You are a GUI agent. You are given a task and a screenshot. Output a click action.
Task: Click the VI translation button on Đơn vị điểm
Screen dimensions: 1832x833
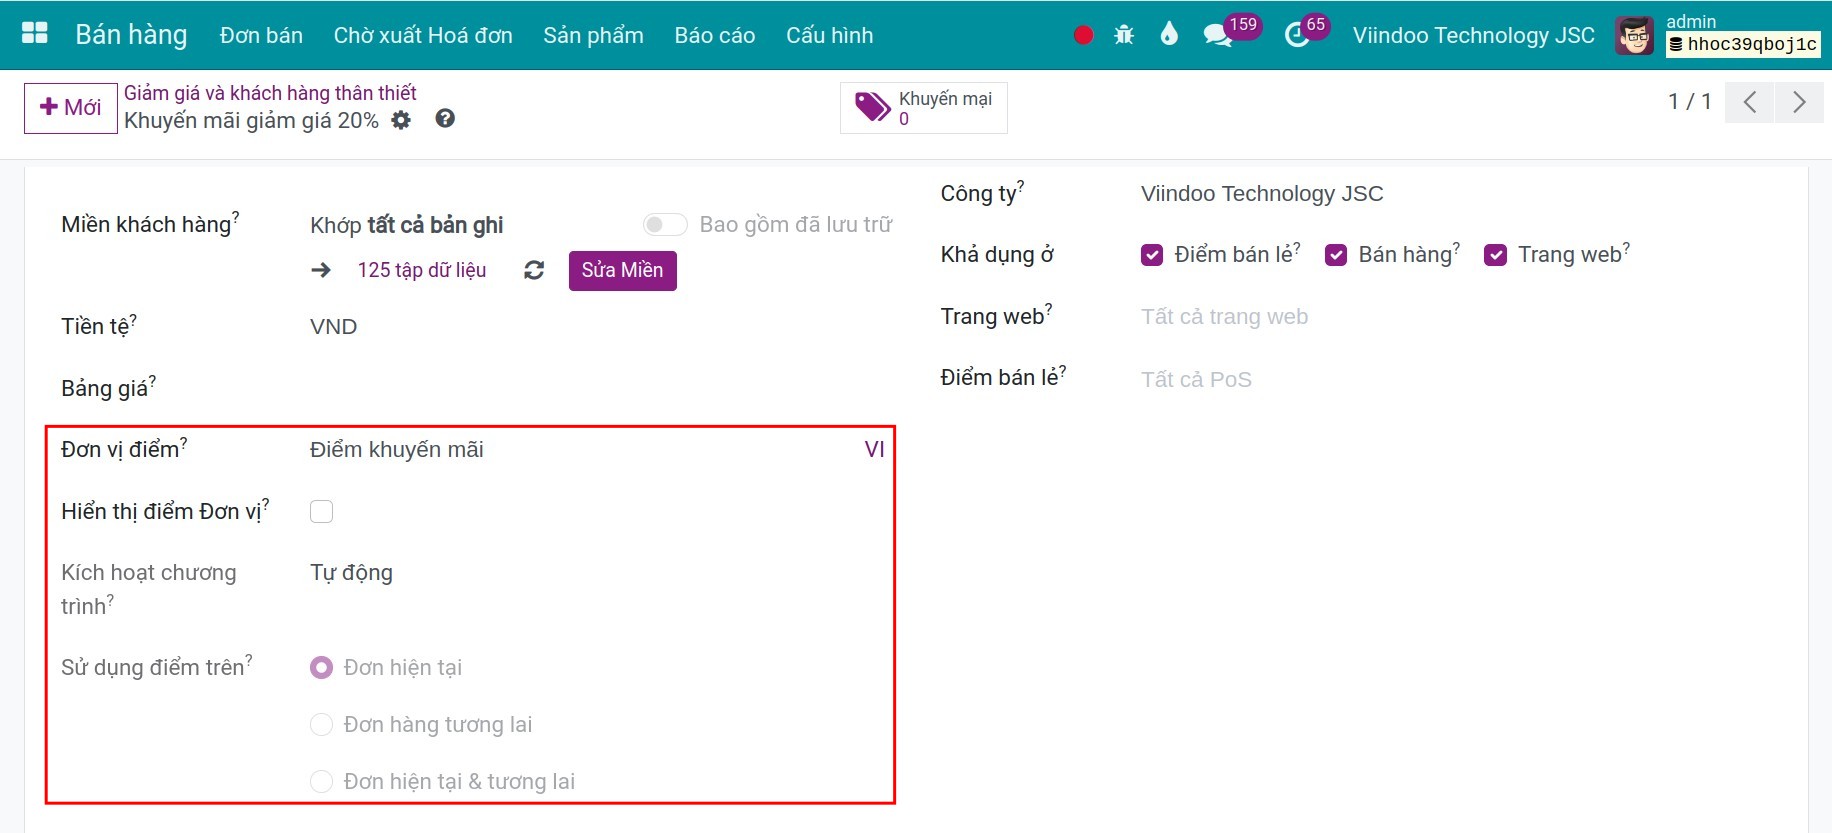point(875,450)
